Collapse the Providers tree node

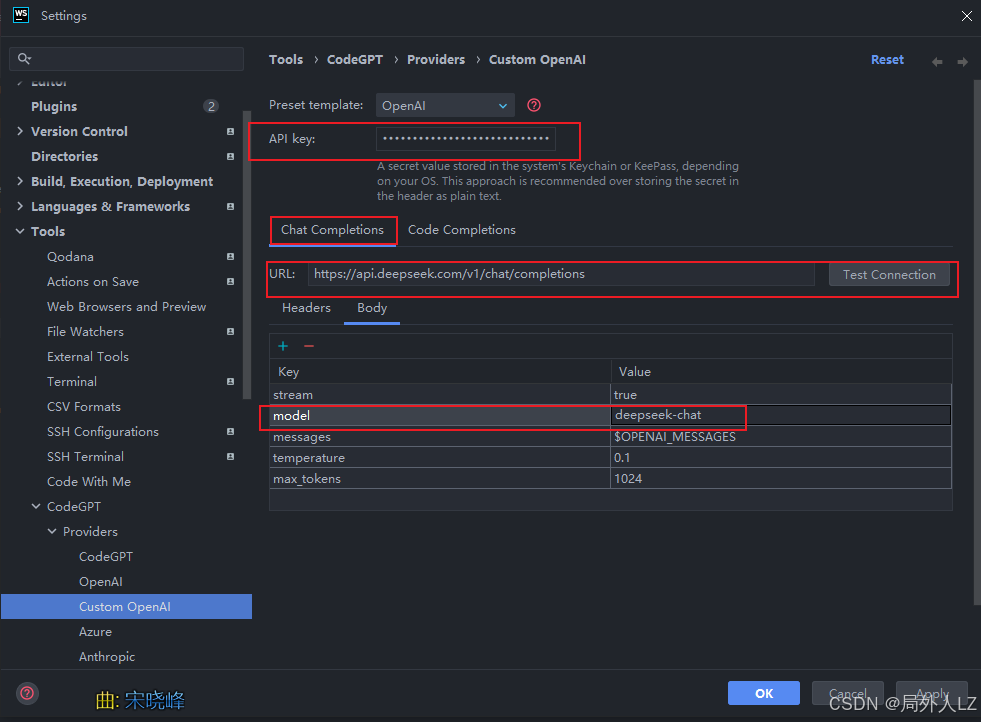[52, 531]
